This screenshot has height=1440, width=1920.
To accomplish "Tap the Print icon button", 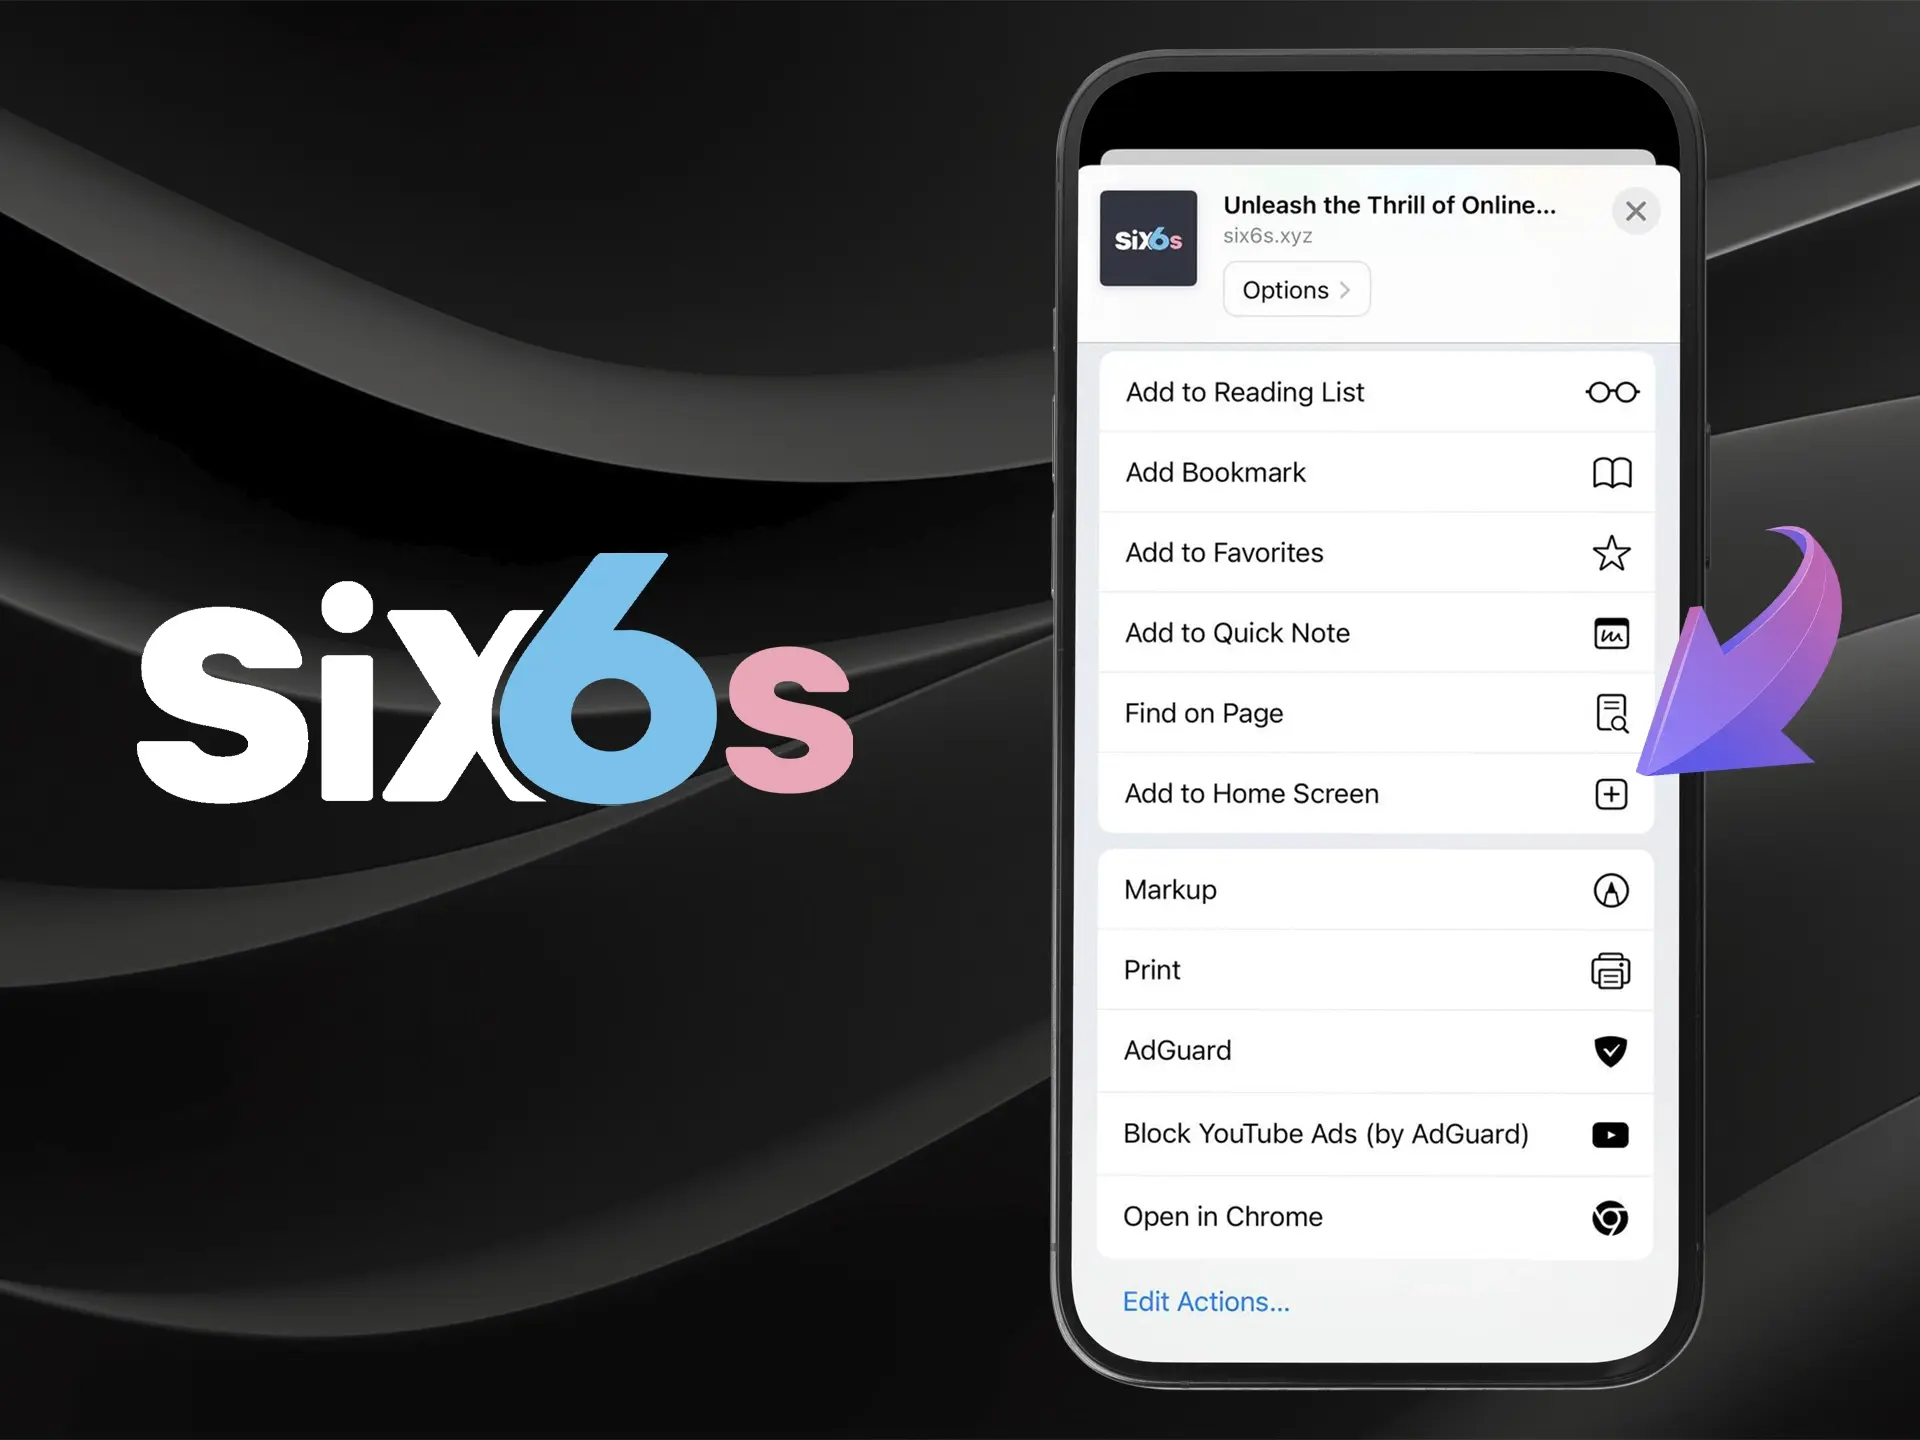I will click(1610, 970).
